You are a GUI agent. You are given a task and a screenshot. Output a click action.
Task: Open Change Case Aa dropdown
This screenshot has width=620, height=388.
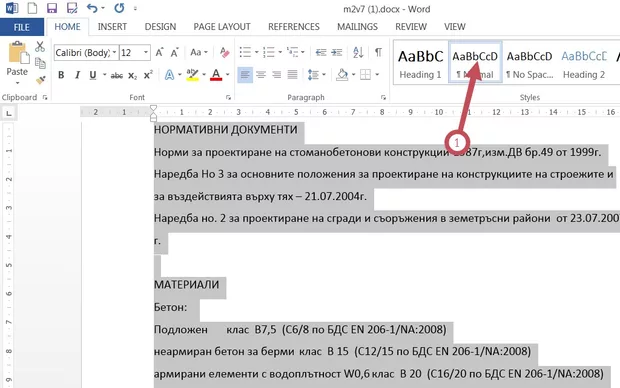pyautogui.click(x=198, y=52)
